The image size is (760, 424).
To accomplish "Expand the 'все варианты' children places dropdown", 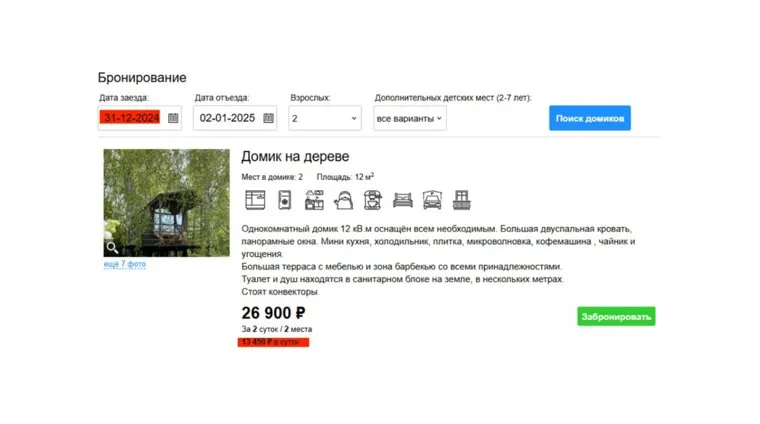I will click(x=410, y=118).
